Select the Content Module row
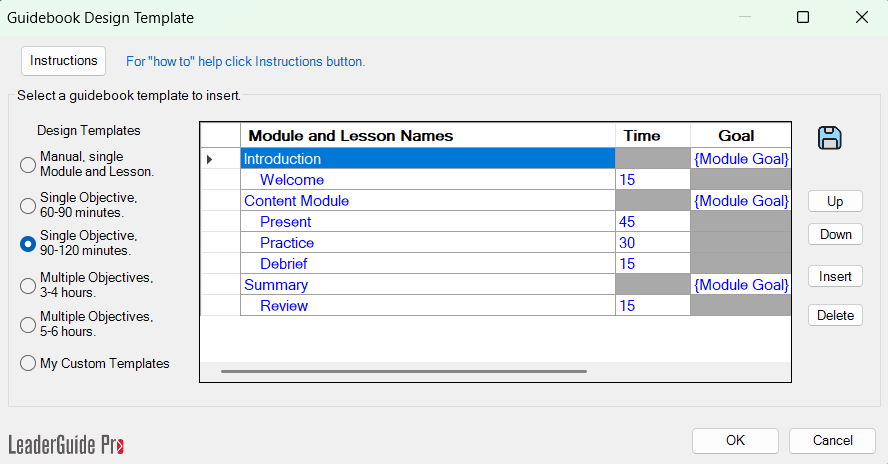Screen dimensions: 888x464 click(428, 201)
